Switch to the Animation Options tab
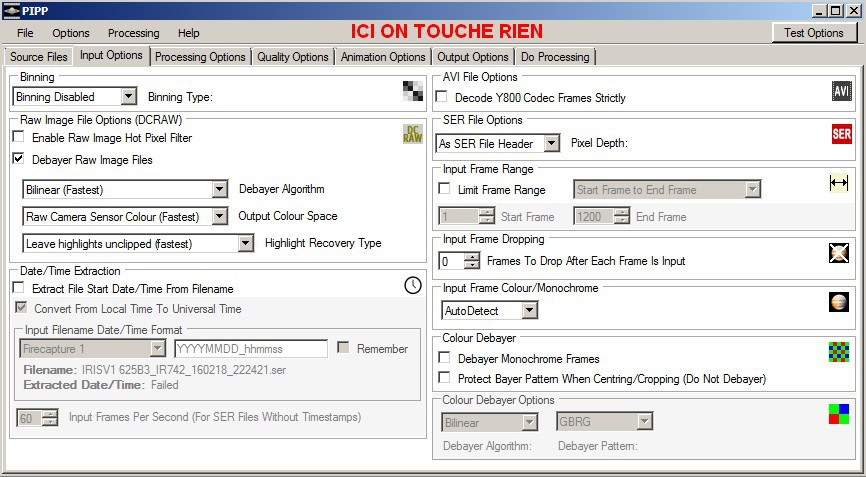Screen dimensions: 866x477 point(383,57)
